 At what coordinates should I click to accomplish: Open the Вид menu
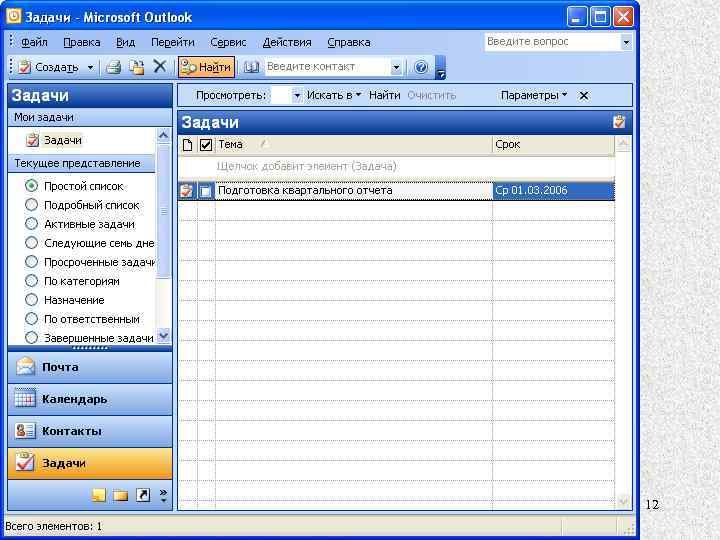click(125, 42)
